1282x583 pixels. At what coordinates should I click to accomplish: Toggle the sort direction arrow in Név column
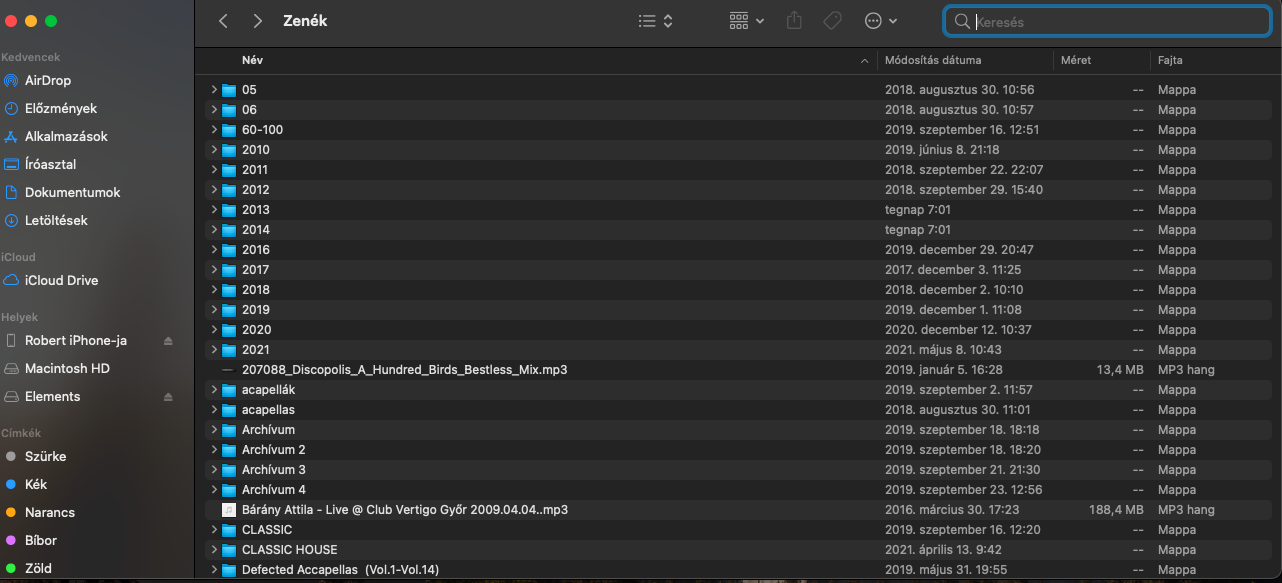864,61
